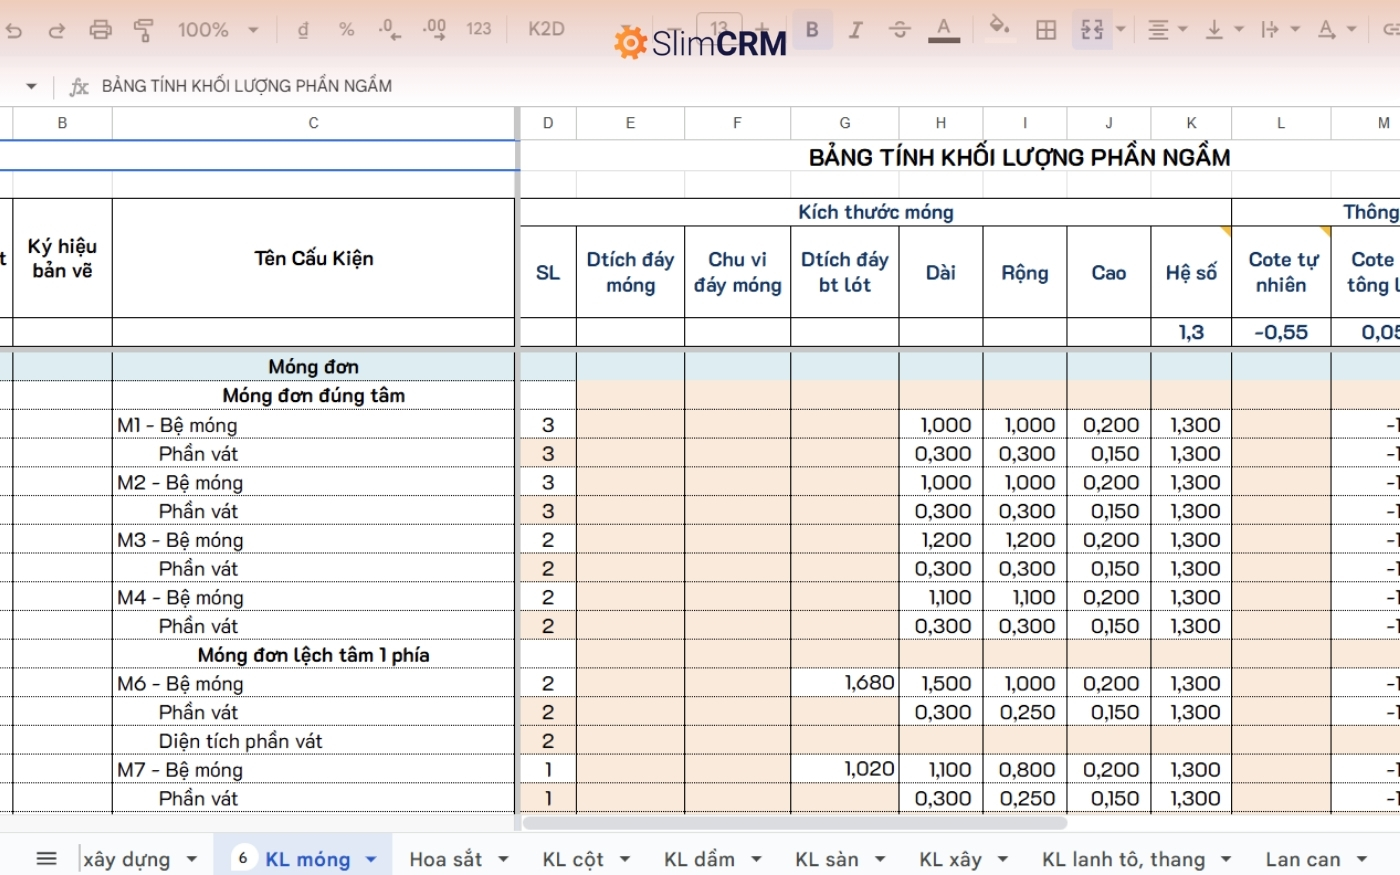
Task: Click the horizontal scrollbar thumb
Action: pyautogui.click(x=795, y=823)
